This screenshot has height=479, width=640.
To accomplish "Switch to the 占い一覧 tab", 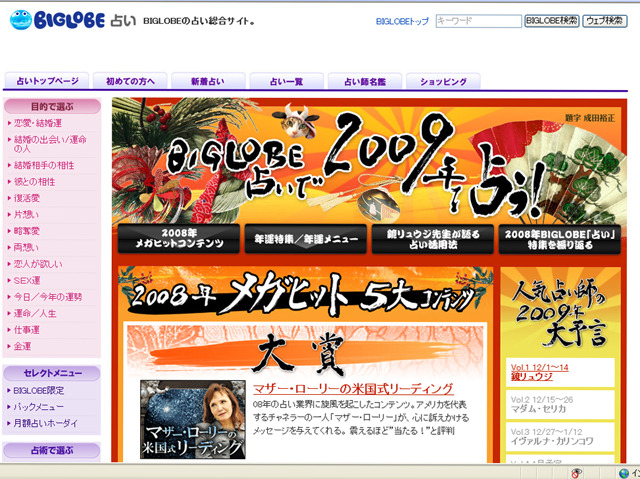I will [287, 81].
